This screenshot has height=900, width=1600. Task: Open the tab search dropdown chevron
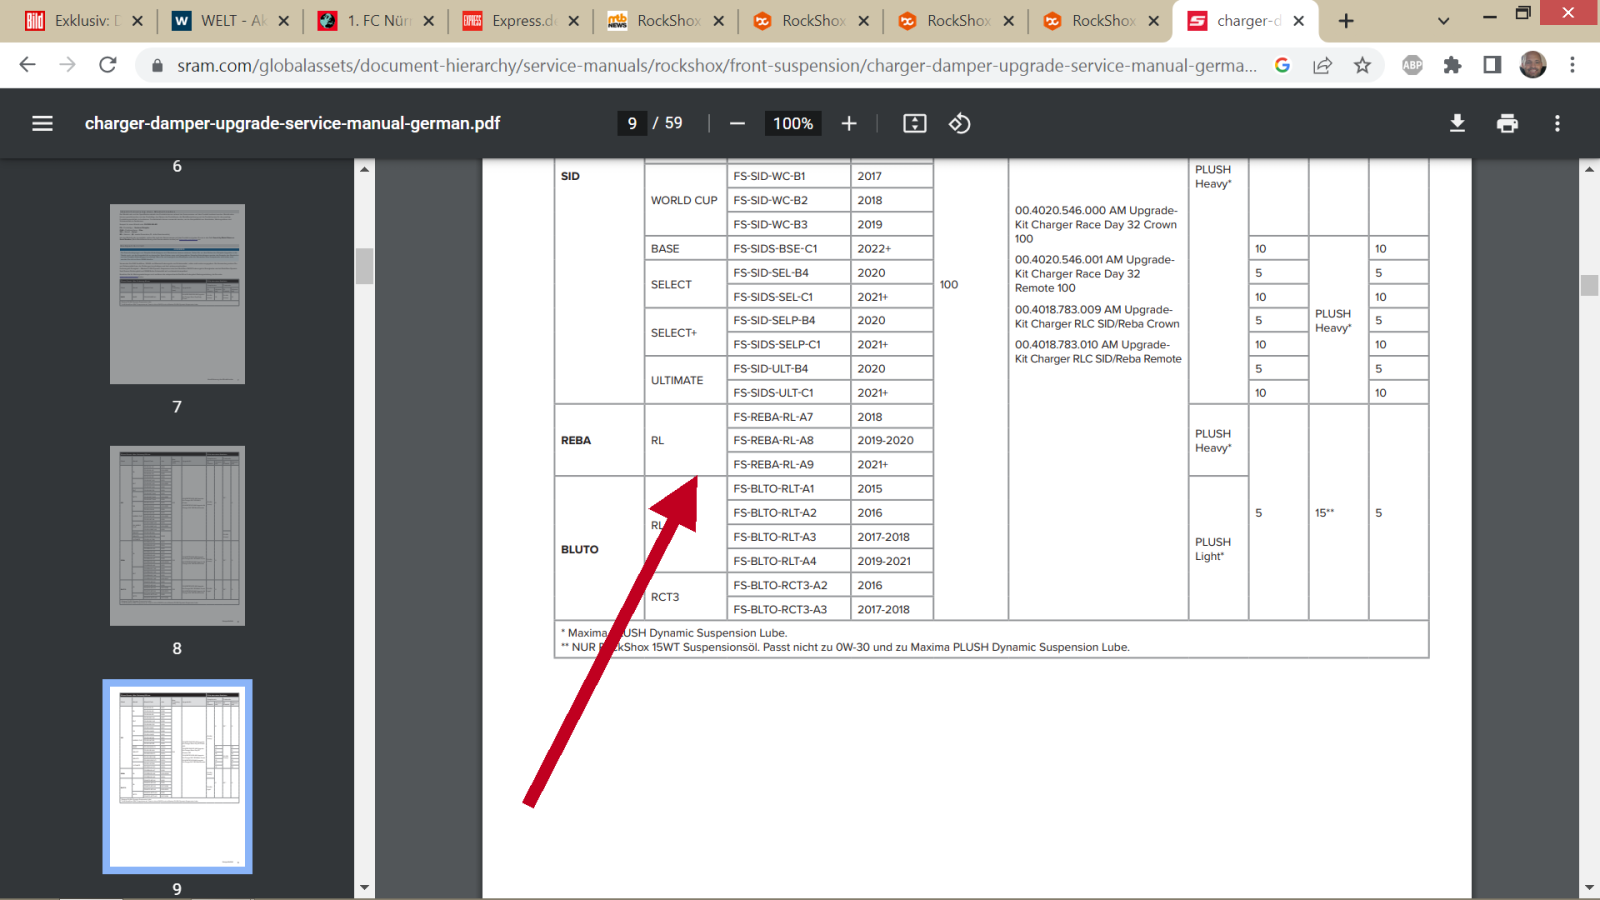(x=1443, y=21)
